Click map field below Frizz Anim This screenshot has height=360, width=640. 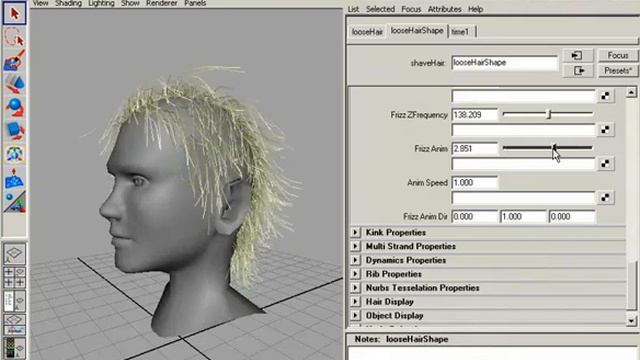pos(523,164)
